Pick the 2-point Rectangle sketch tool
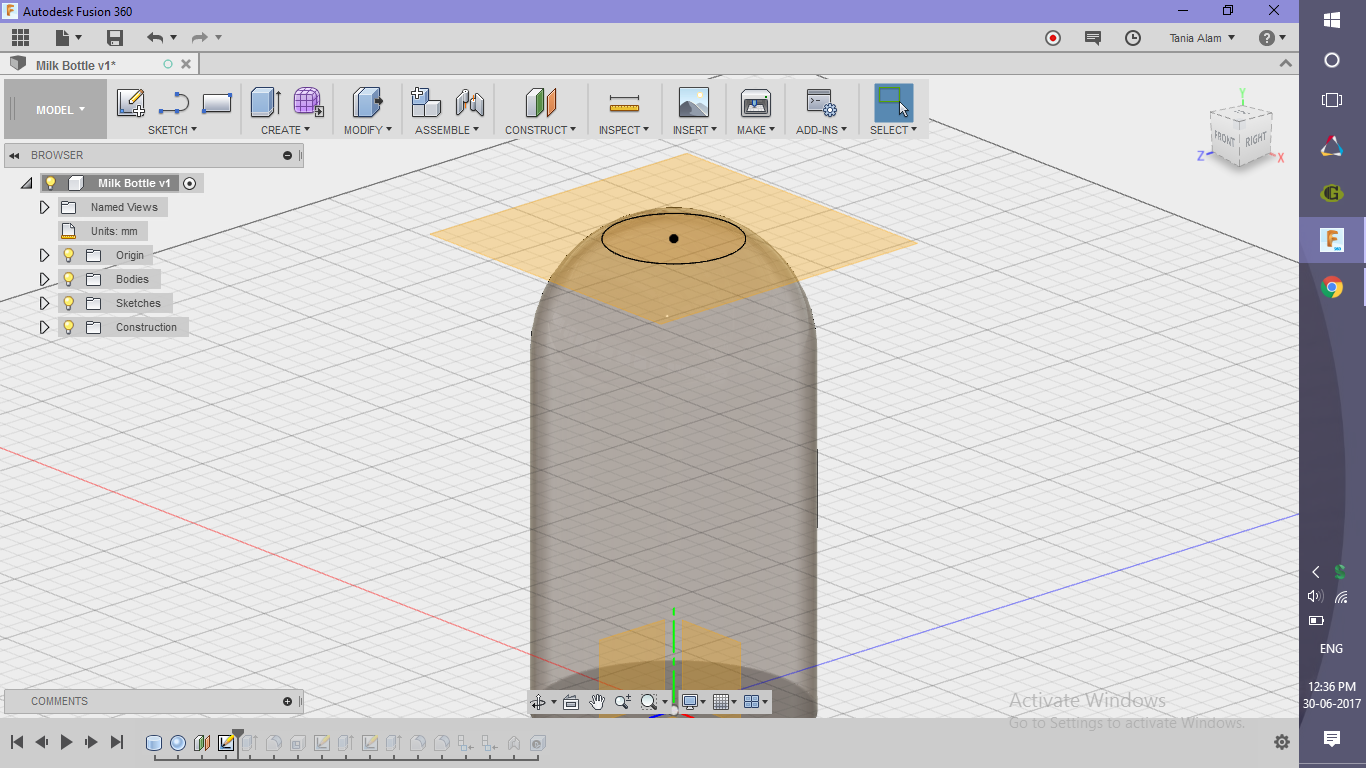1366x768 pixels. [x=217, y=103]
